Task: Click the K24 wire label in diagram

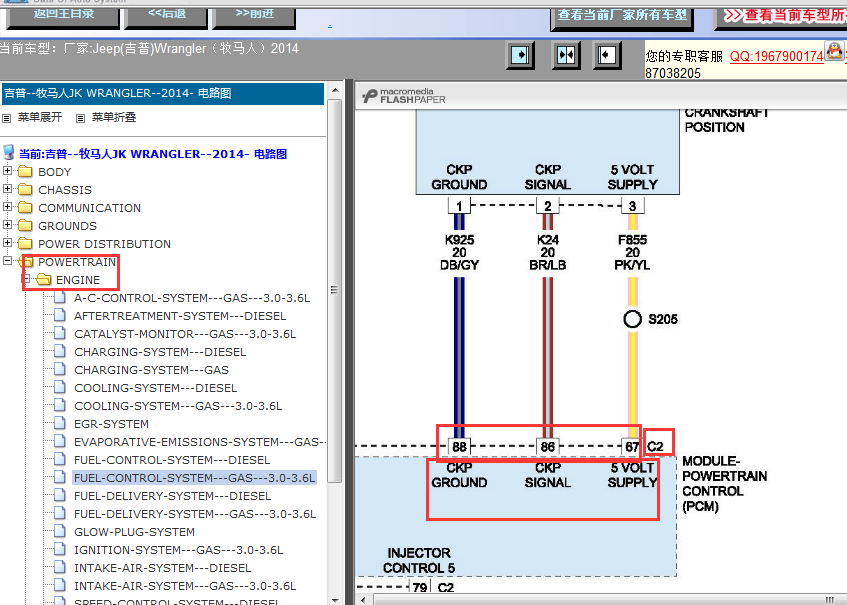Action: [547, 239]
